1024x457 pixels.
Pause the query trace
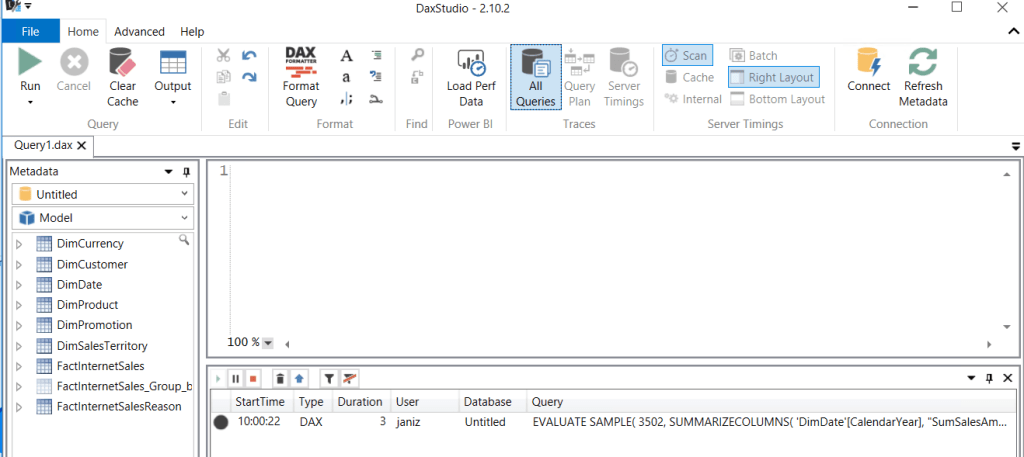click(x=236, y=379)
